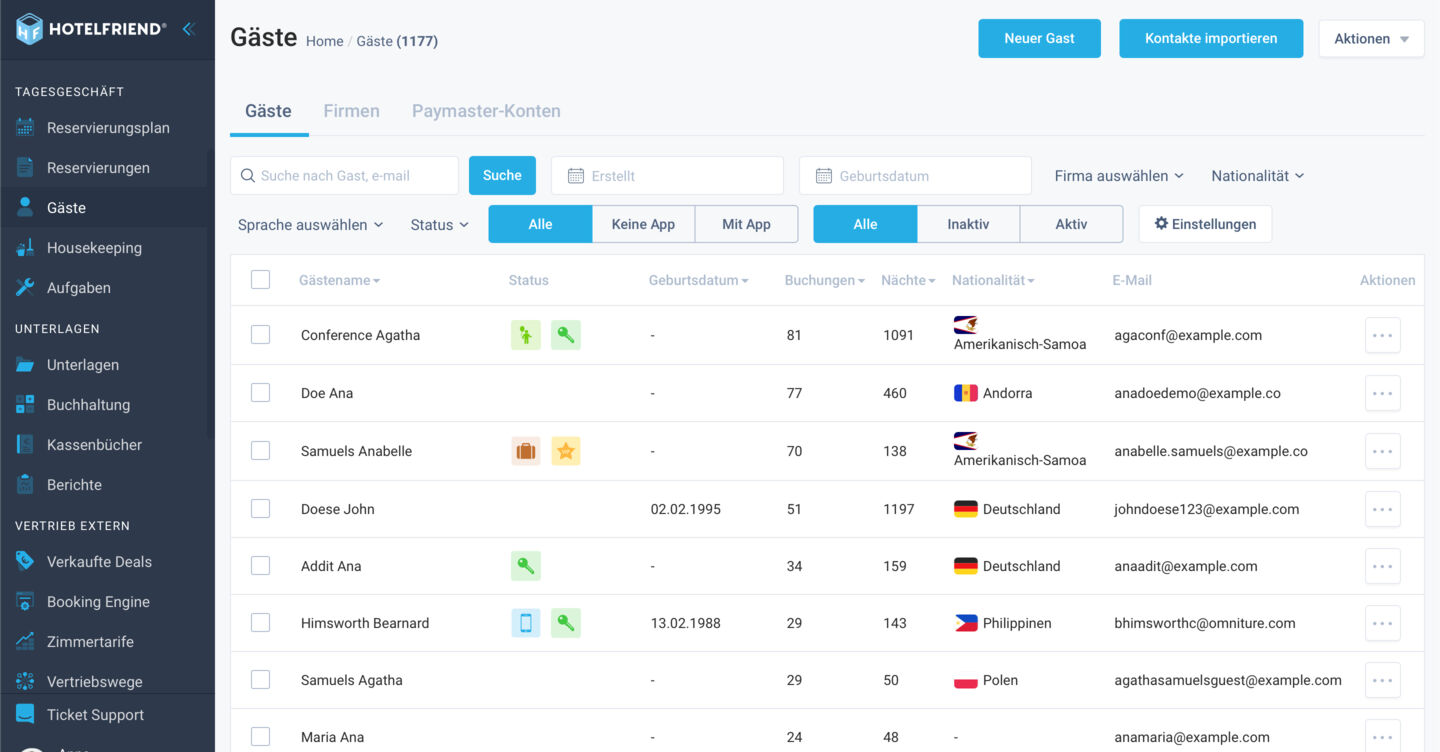The height and width of the screenshot is (752, 1440).
Task: Click the Gäste person icon
Action: point(25,208)
